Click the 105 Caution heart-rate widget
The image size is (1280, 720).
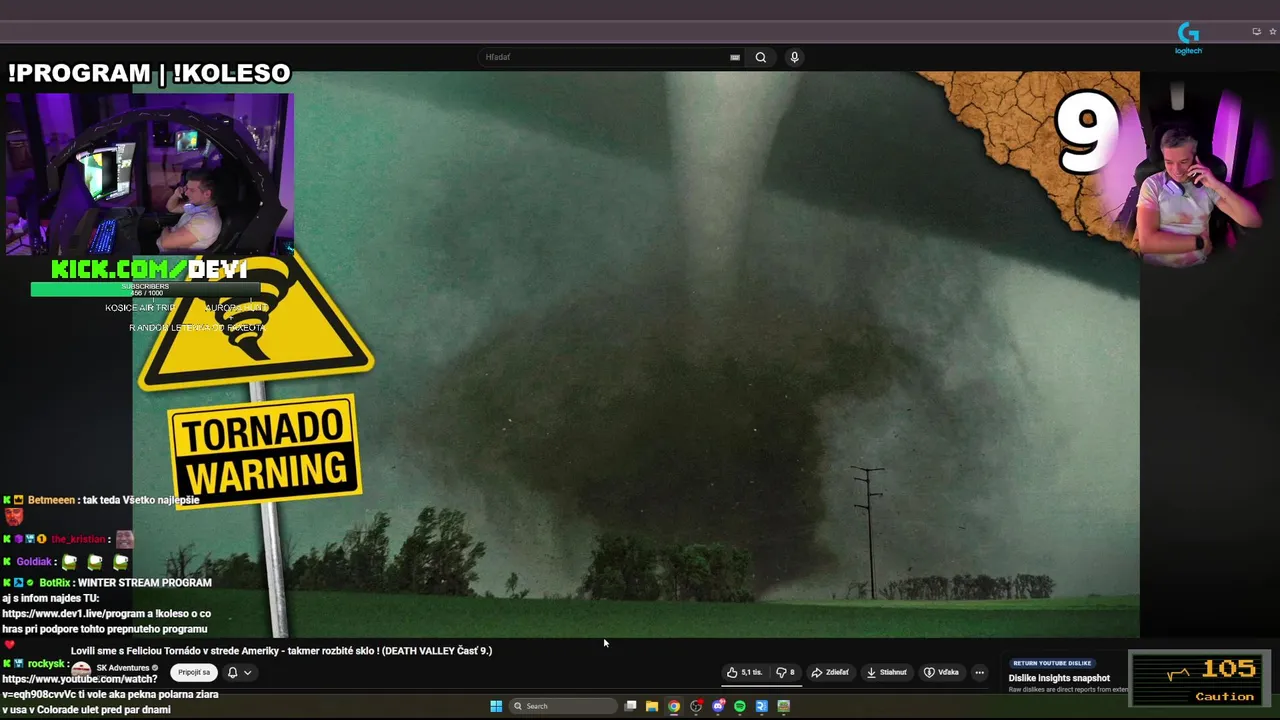click(1199, 678)
